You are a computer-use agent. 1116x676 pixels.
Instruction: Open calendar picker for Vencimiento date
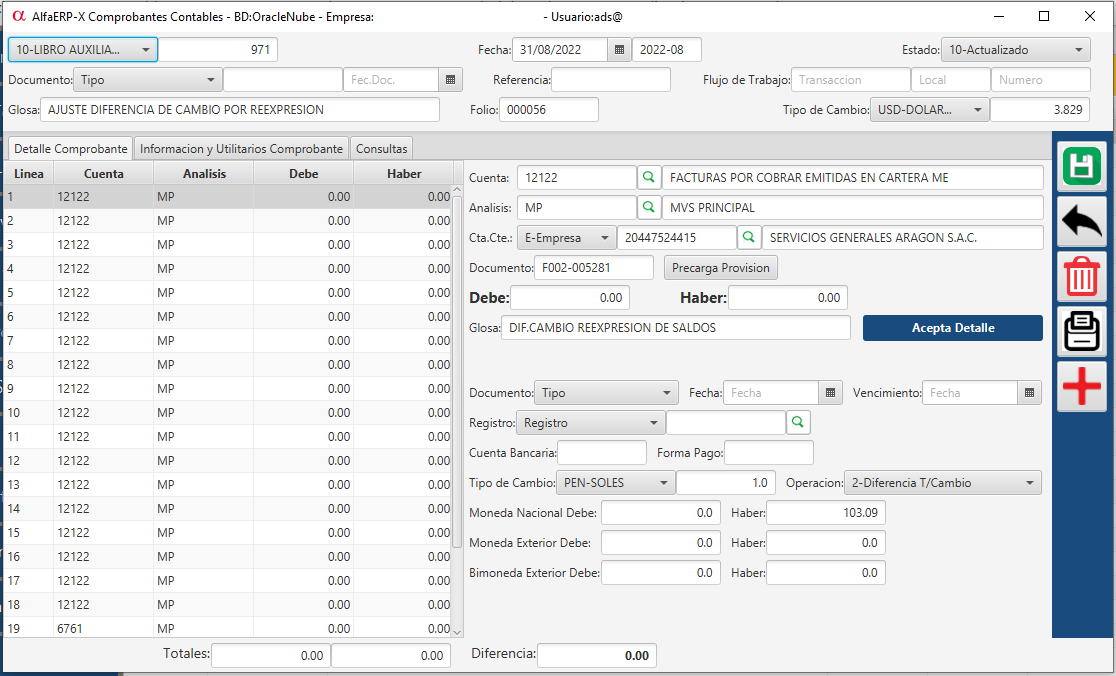click(x=1030, y=393)
